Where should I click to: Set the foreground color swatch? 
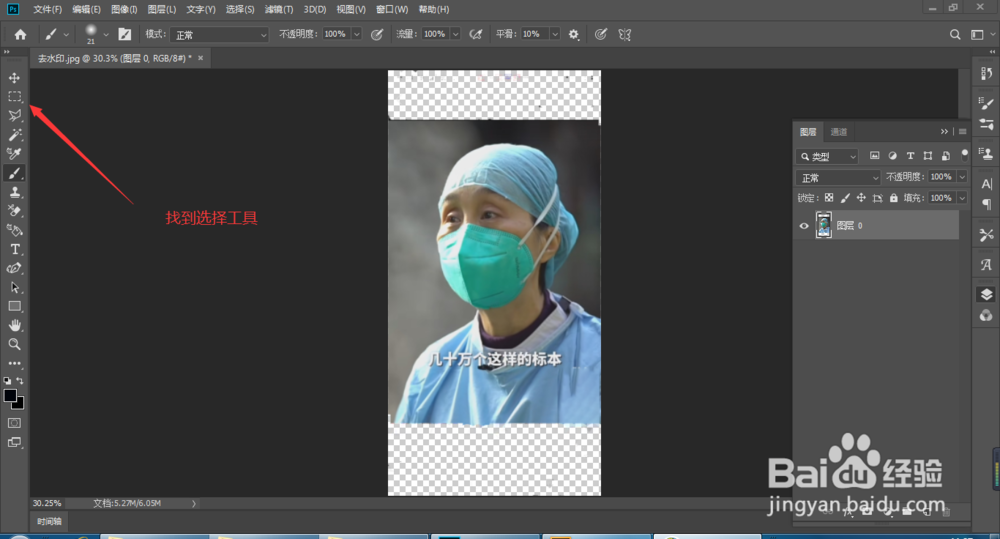[10, 395]
